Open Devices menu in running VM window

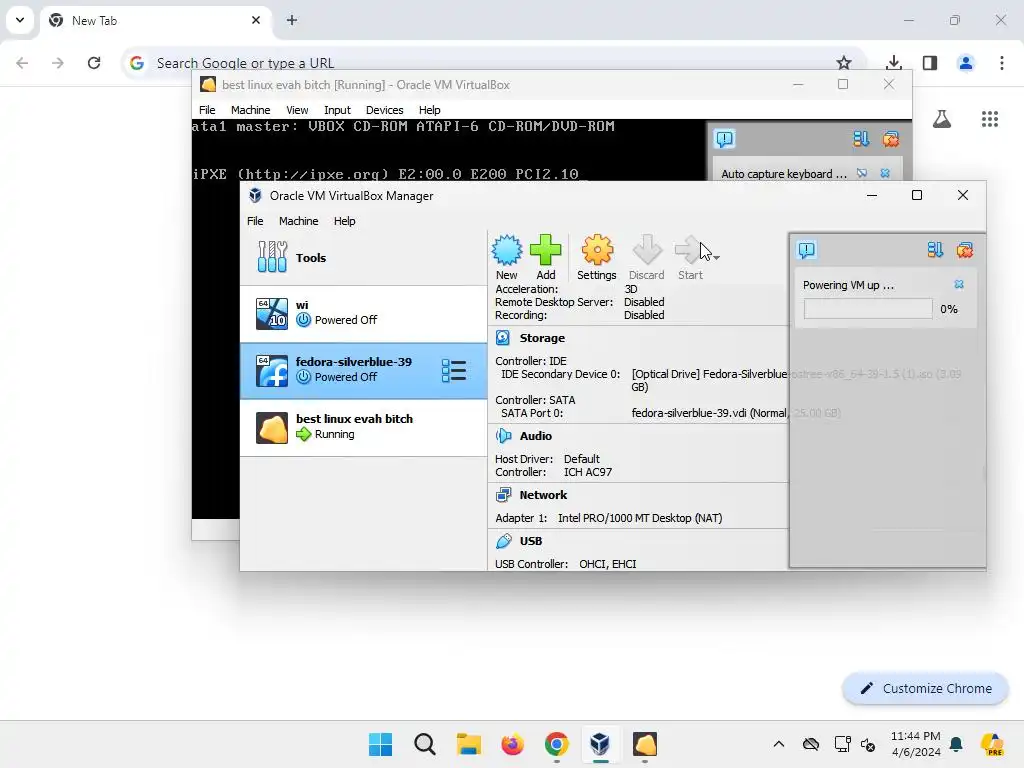(384, 110)
